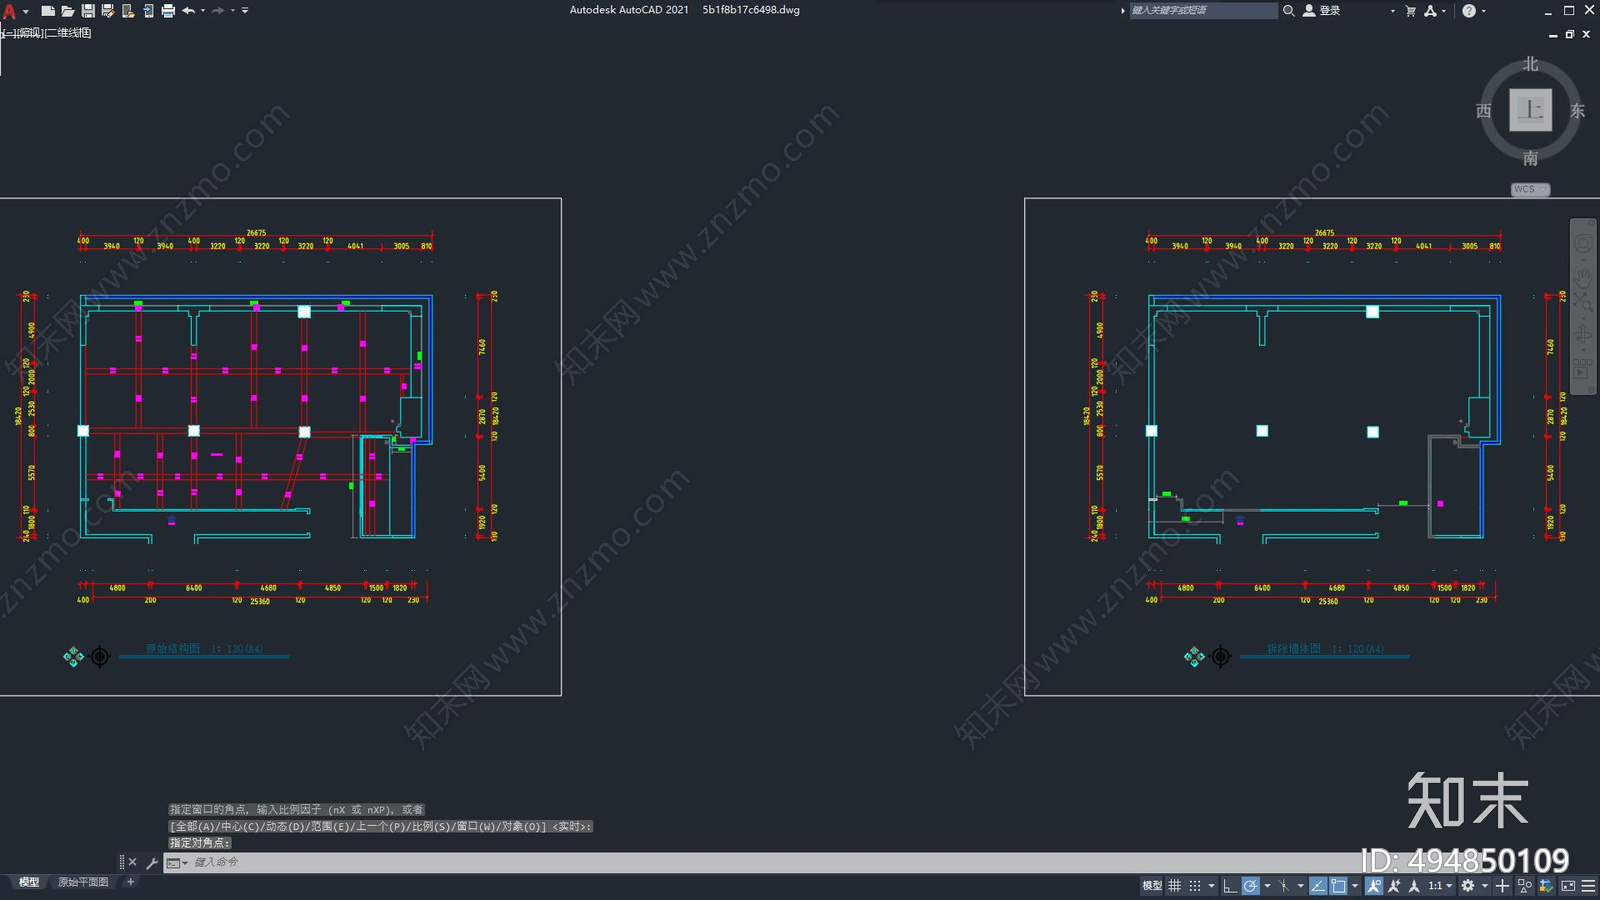Toggle snap mode dots in status bar
The width and height of the screenshot is (1600, 900).
point(1195,886)
